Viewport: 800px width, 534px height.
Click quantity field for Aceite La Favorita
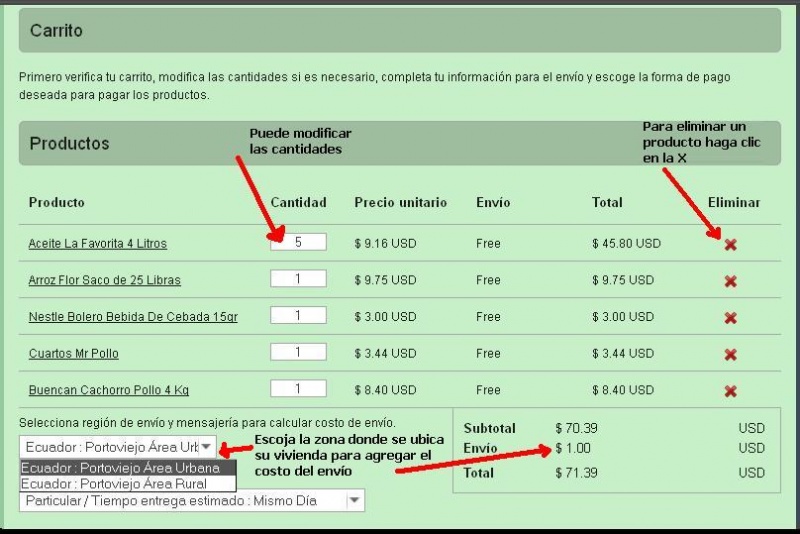[x=298, y=242]
